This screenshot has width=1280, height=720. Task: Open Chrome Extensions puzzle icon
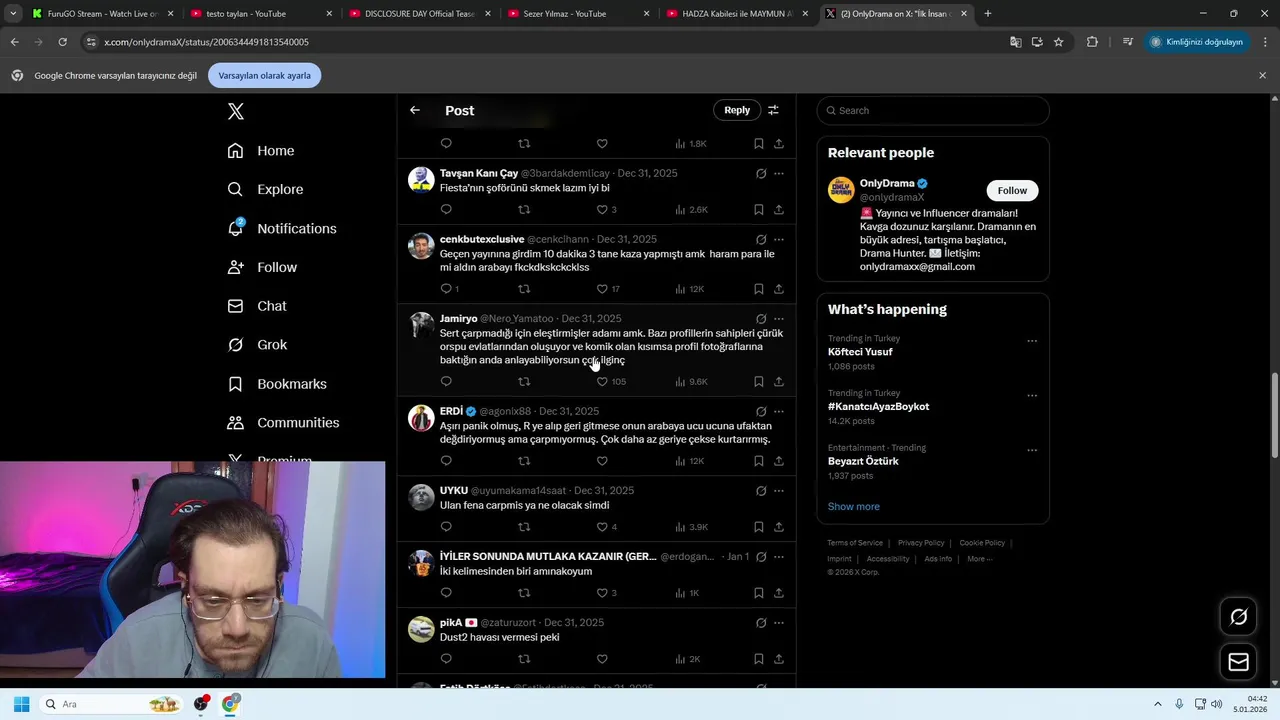pyautogui.click(x=1092, y=42)
